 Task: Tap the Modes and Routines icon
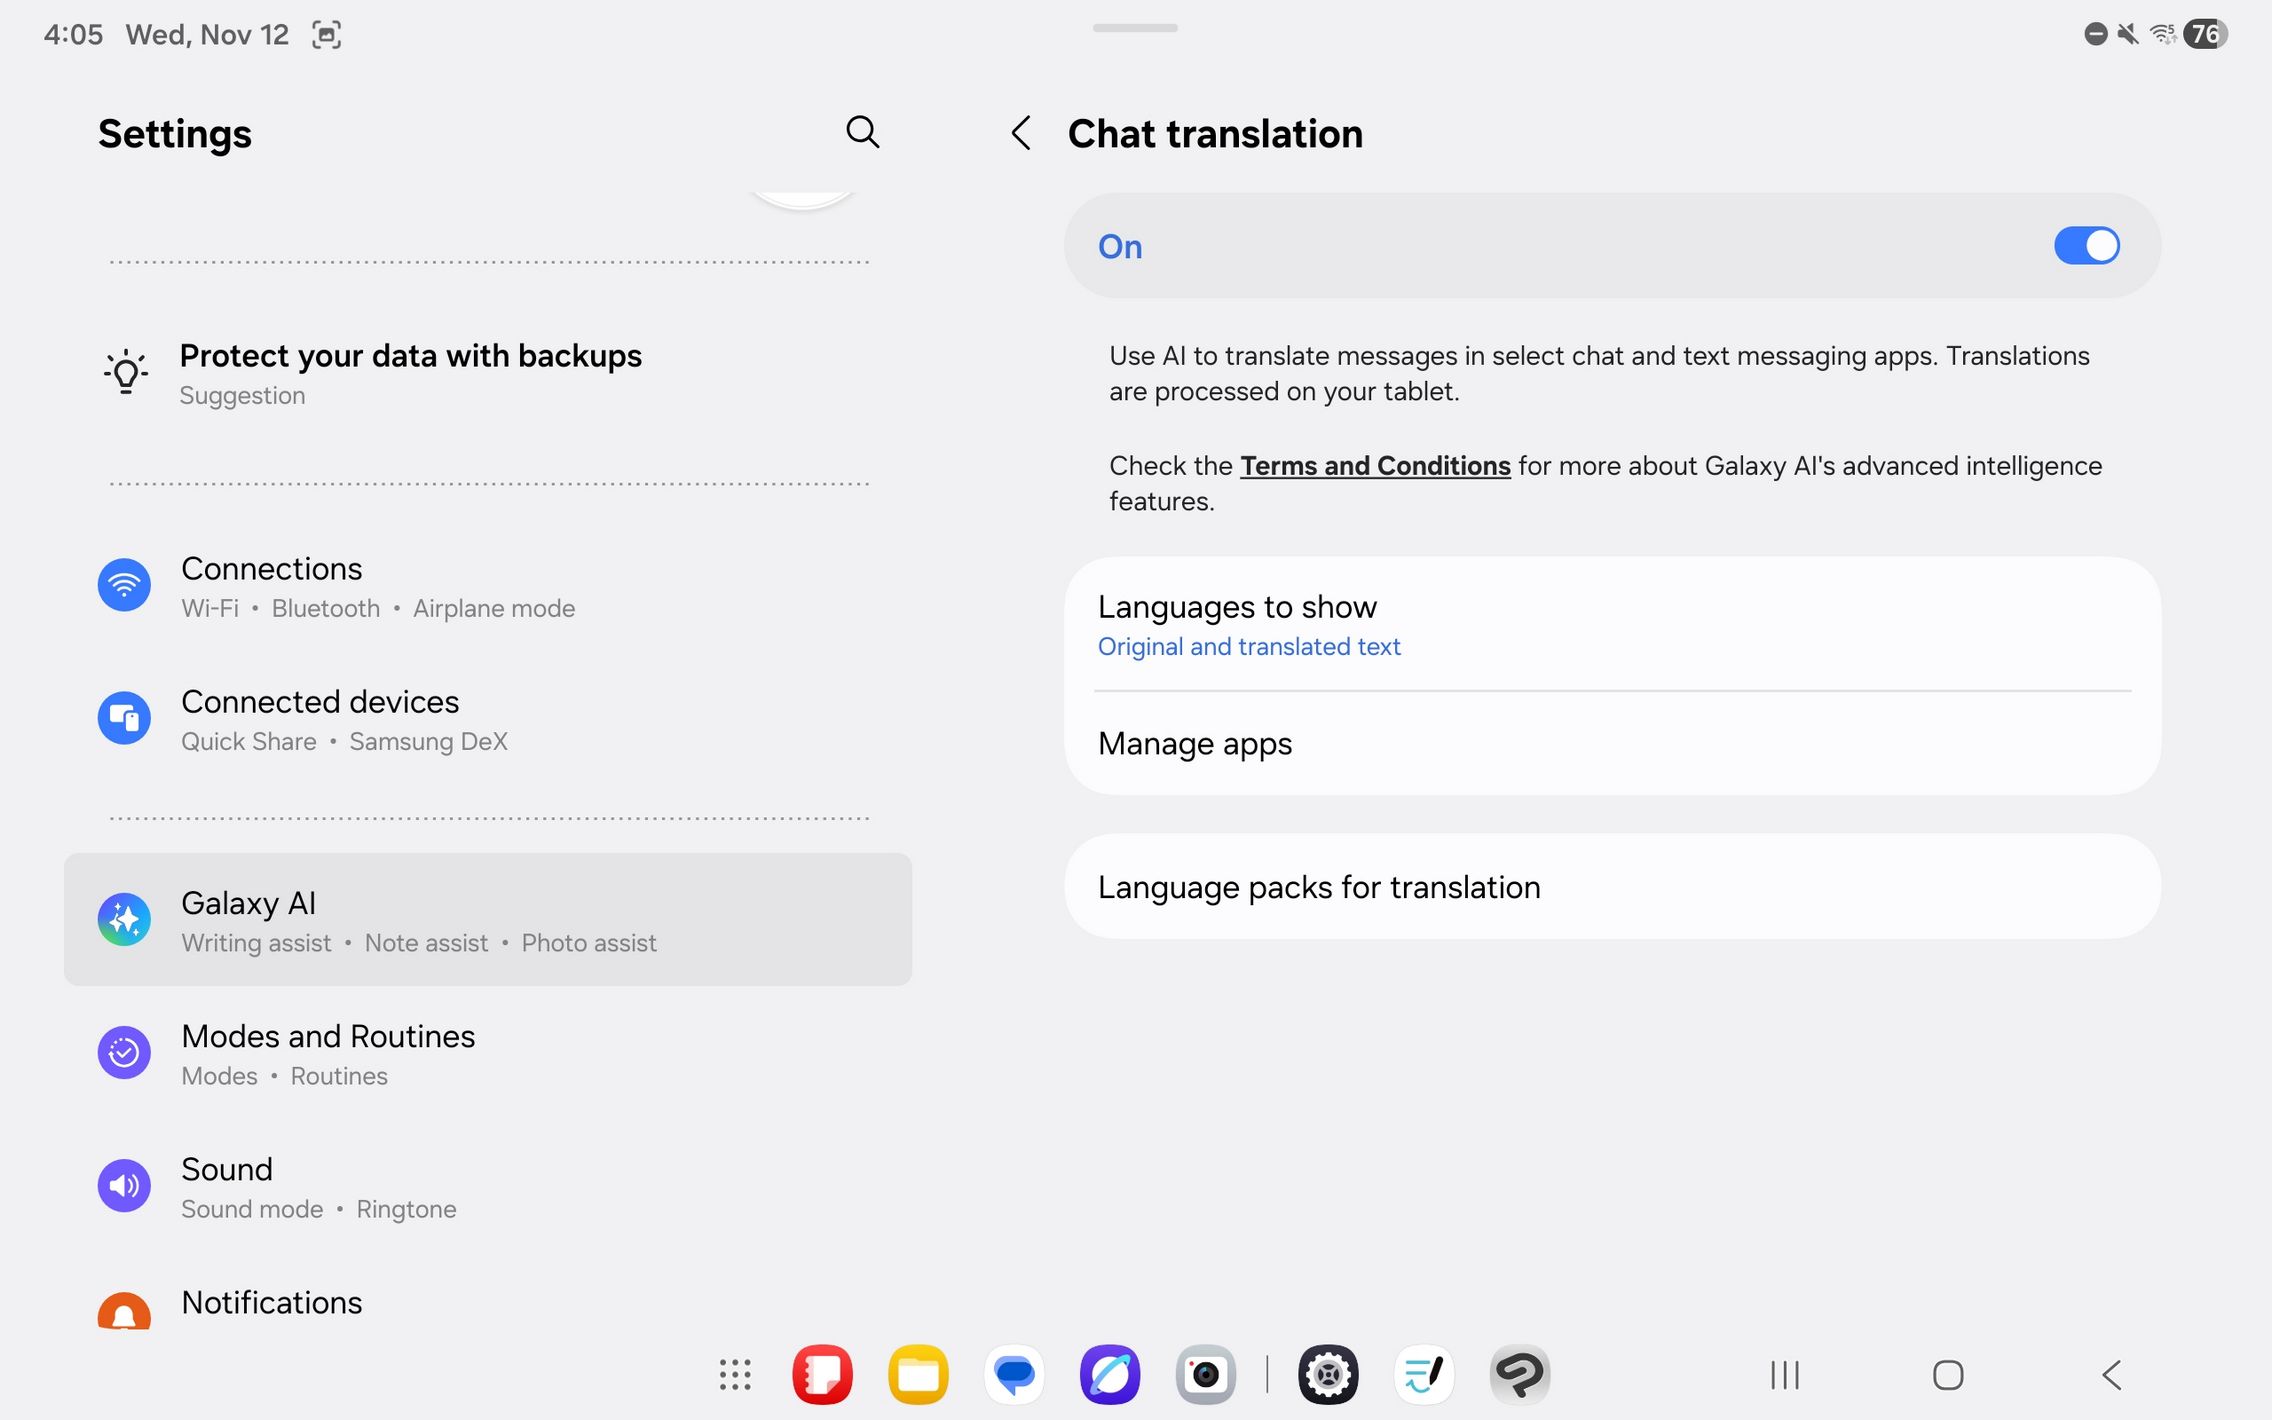[x=124, y=1052]
